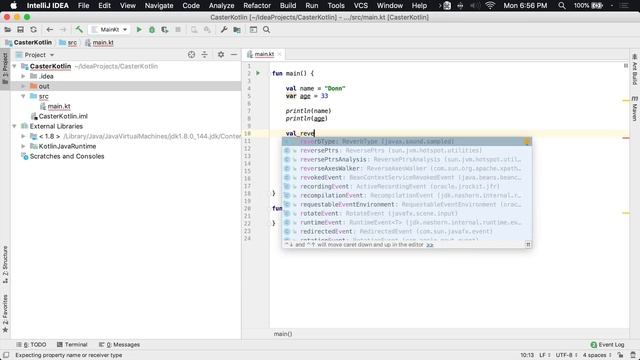
Task: Open Settings via the wrench icon
Action: [224, 29]
